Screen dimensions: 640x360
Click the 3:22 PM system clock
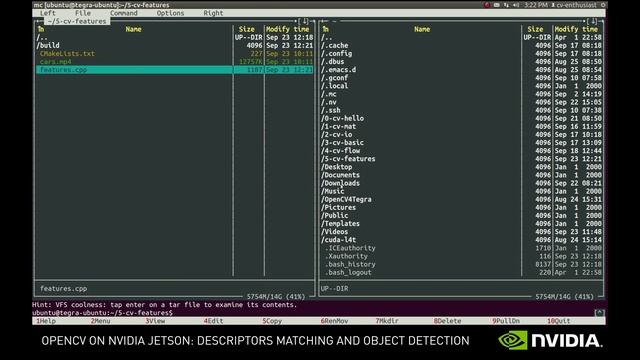click(x=536, y=5)
